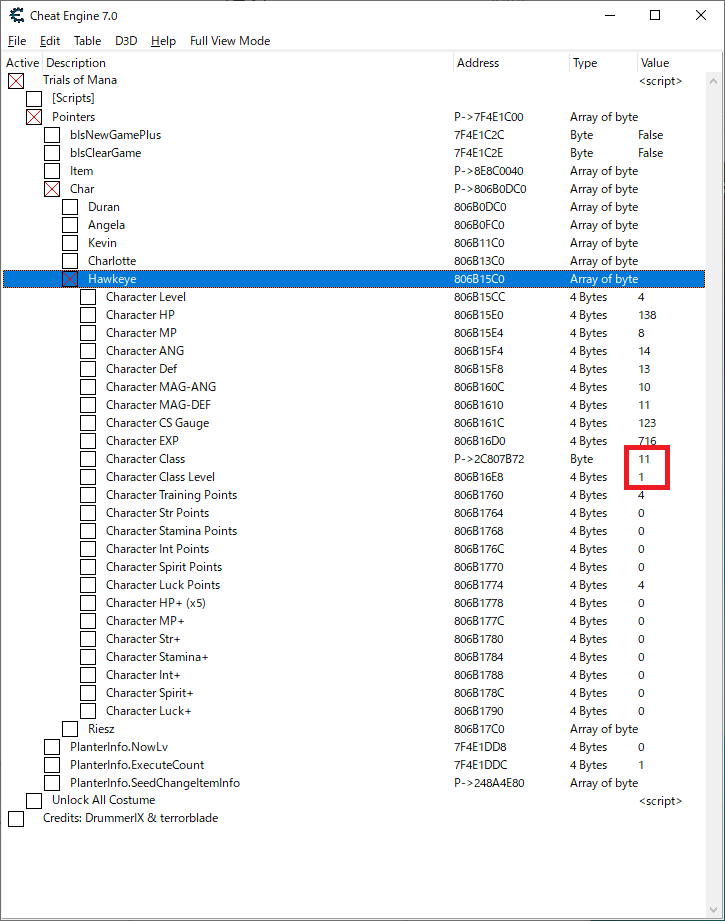The height and width of the screenshot is (921, 725).
Task: Select the Hawkeye row
Action: [x=354, y=279]
